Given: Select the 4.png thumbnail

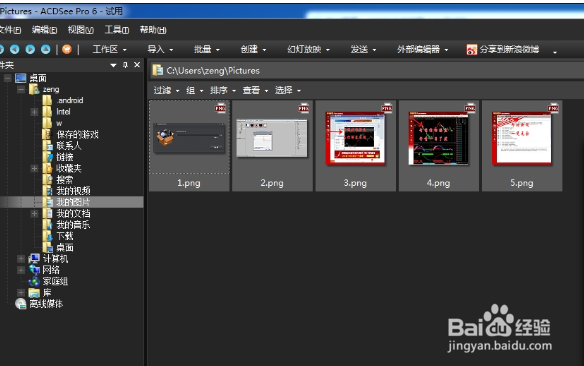Looking at the screenshot, I should [x=439, y=146].
